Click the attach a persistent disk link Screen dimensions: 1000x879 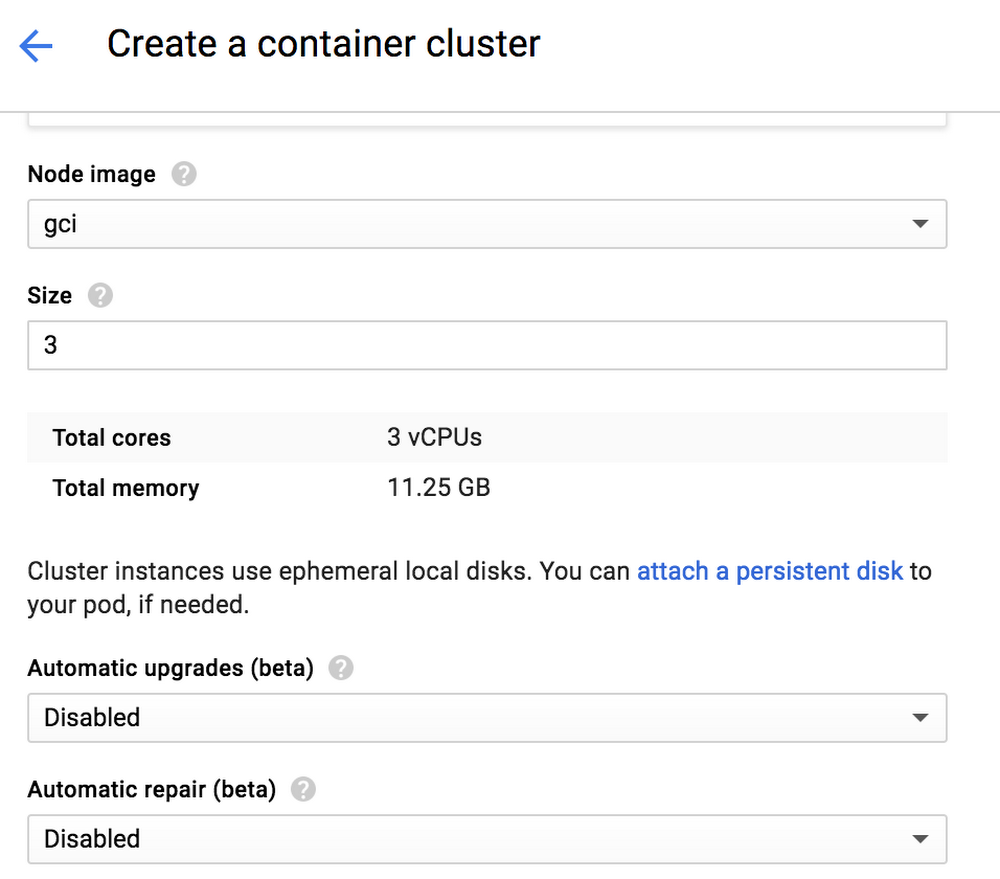(x=769, y=571)
